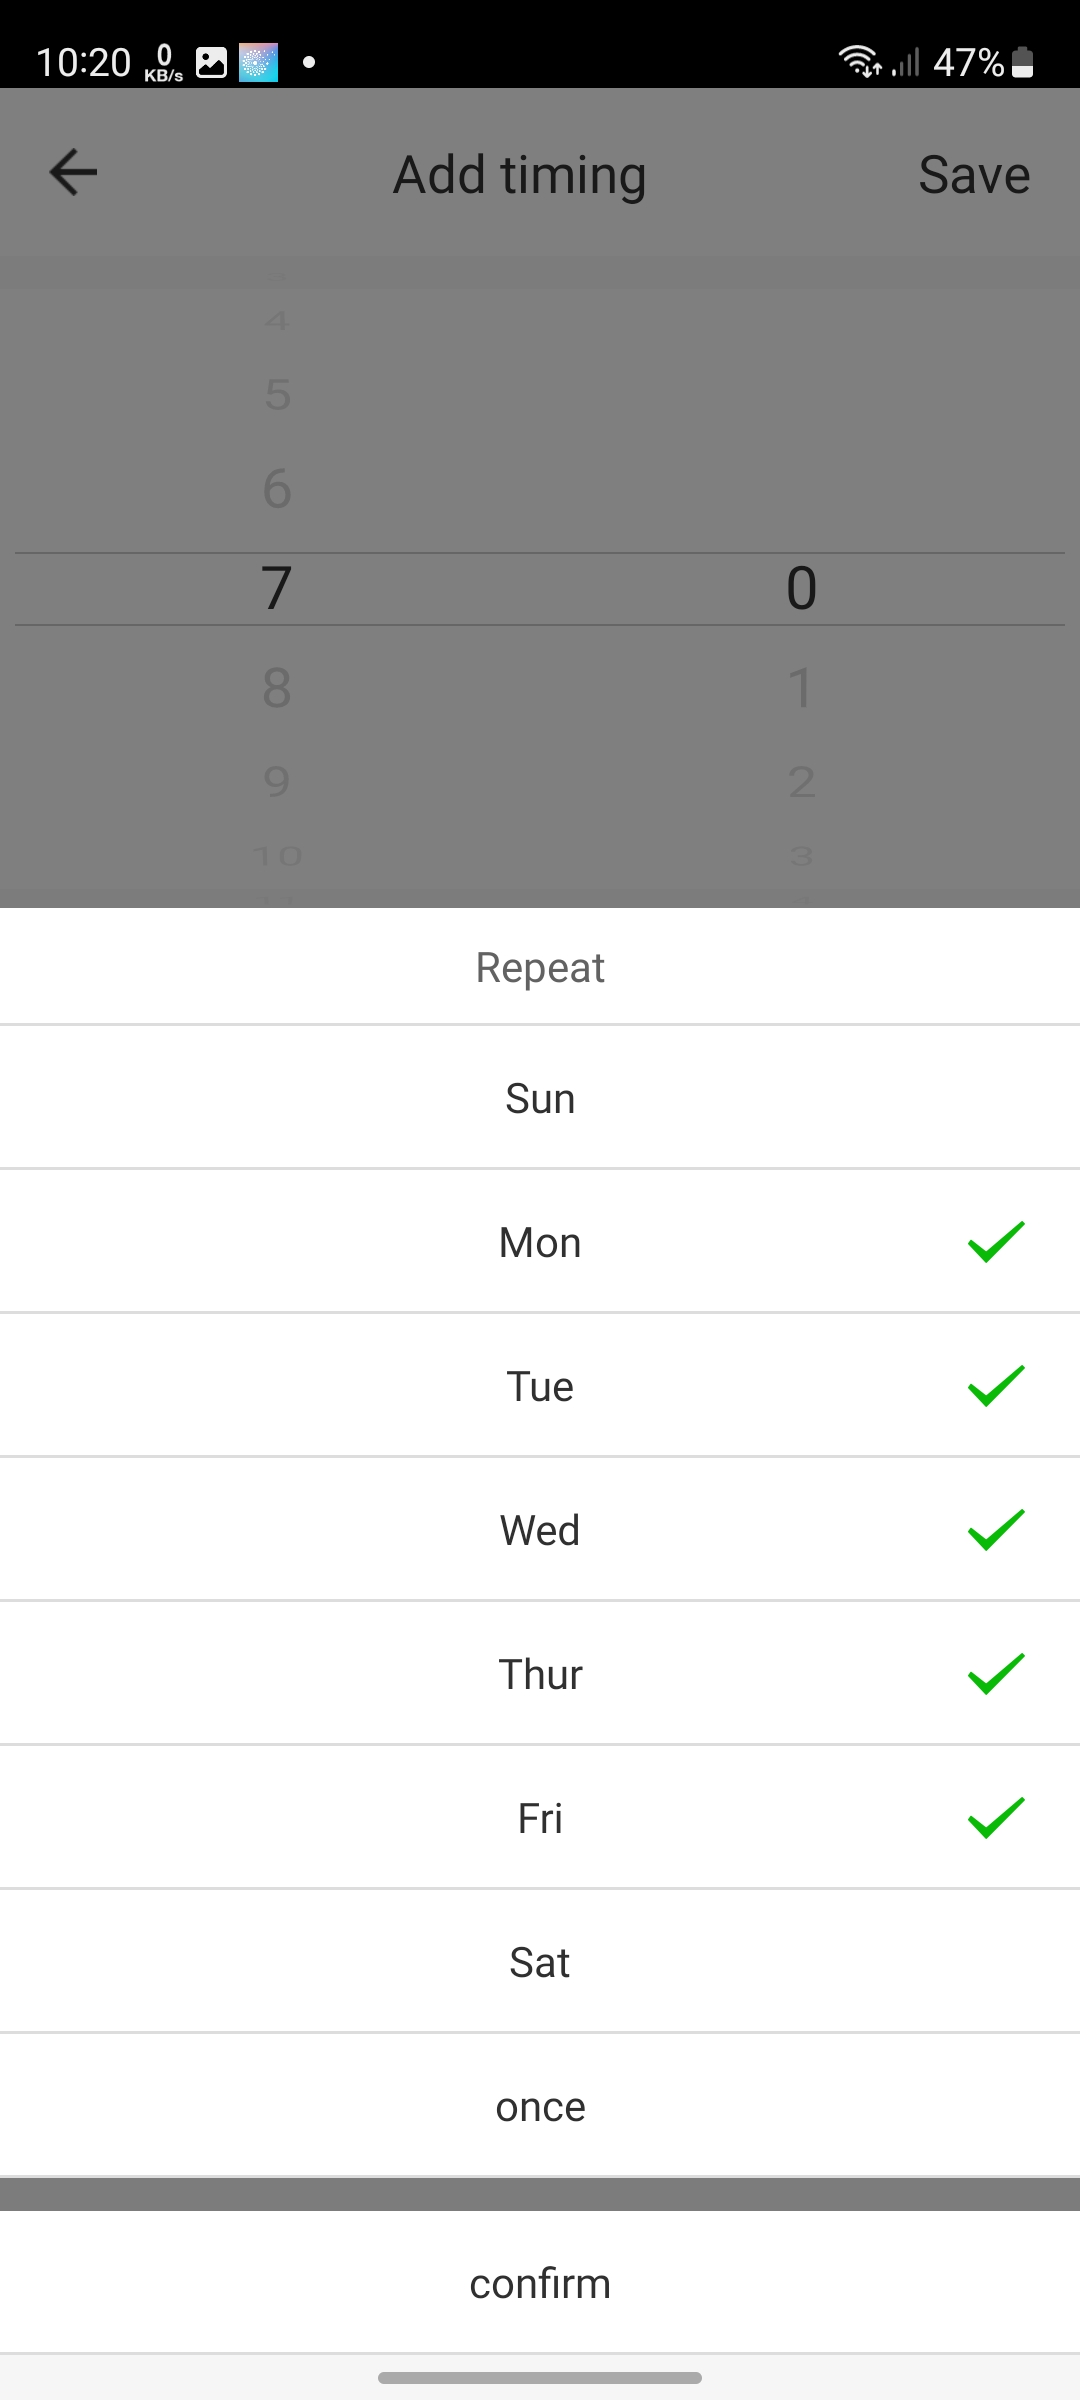The width and height of the screenshot is (1080, 2400).
Task: Choose the once repeat option
Action: click(x=540, y=2106)
